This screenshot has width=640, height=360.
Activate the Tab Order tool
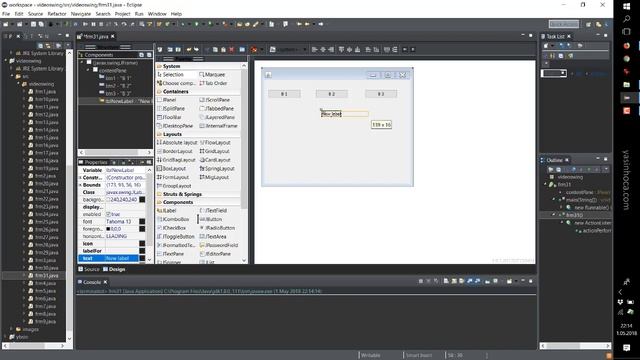click(213, 83)
